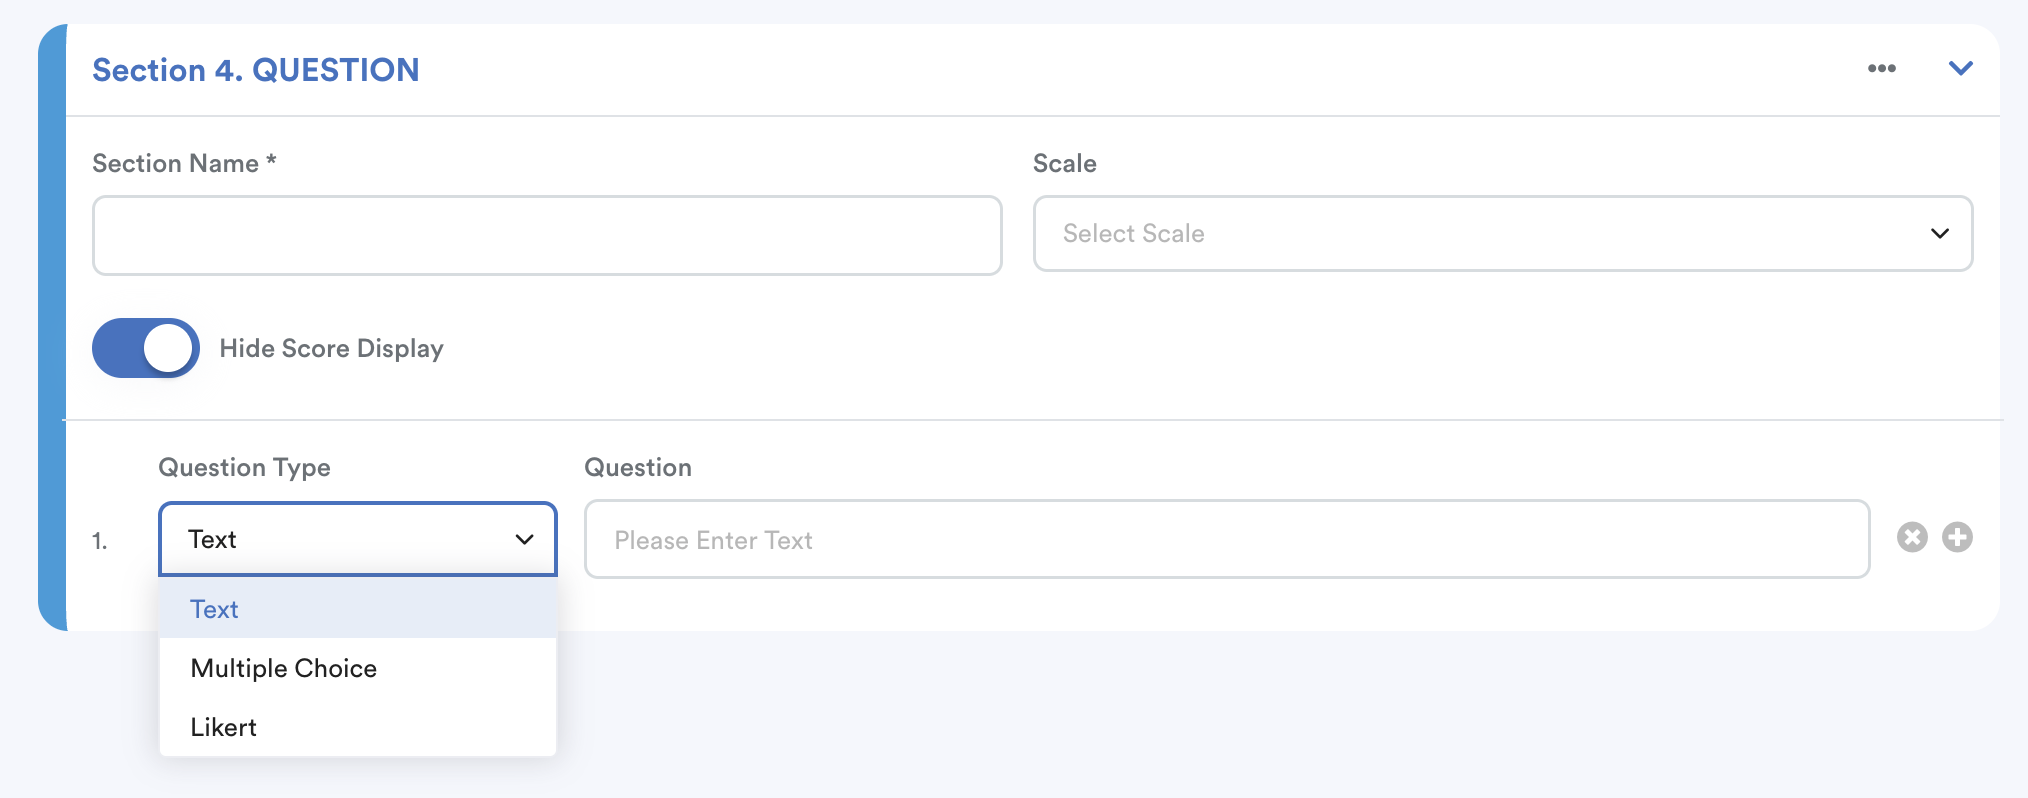The width and height of the screenshot is (2028, 798).
Task: Click the Question Type column label
Action: (244, 467)
